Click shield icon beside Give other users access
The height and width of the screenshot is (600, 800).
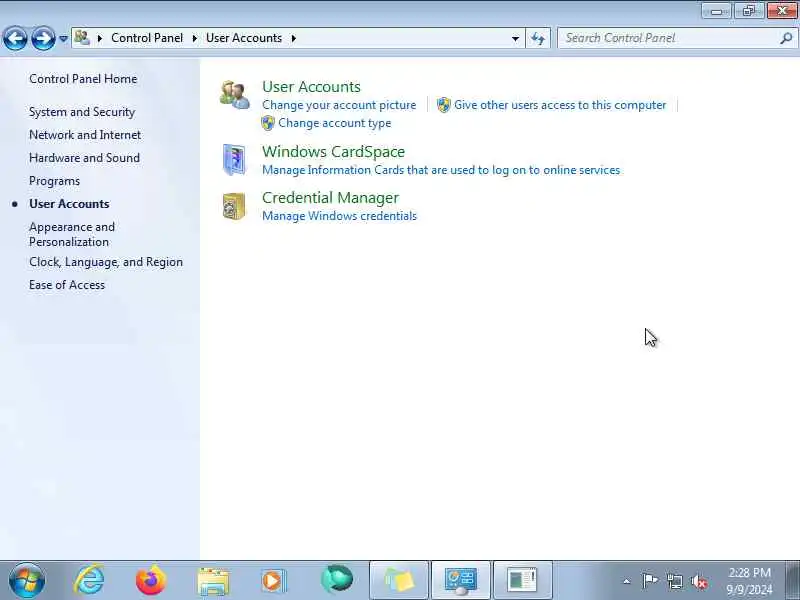(x=444, y=105)
